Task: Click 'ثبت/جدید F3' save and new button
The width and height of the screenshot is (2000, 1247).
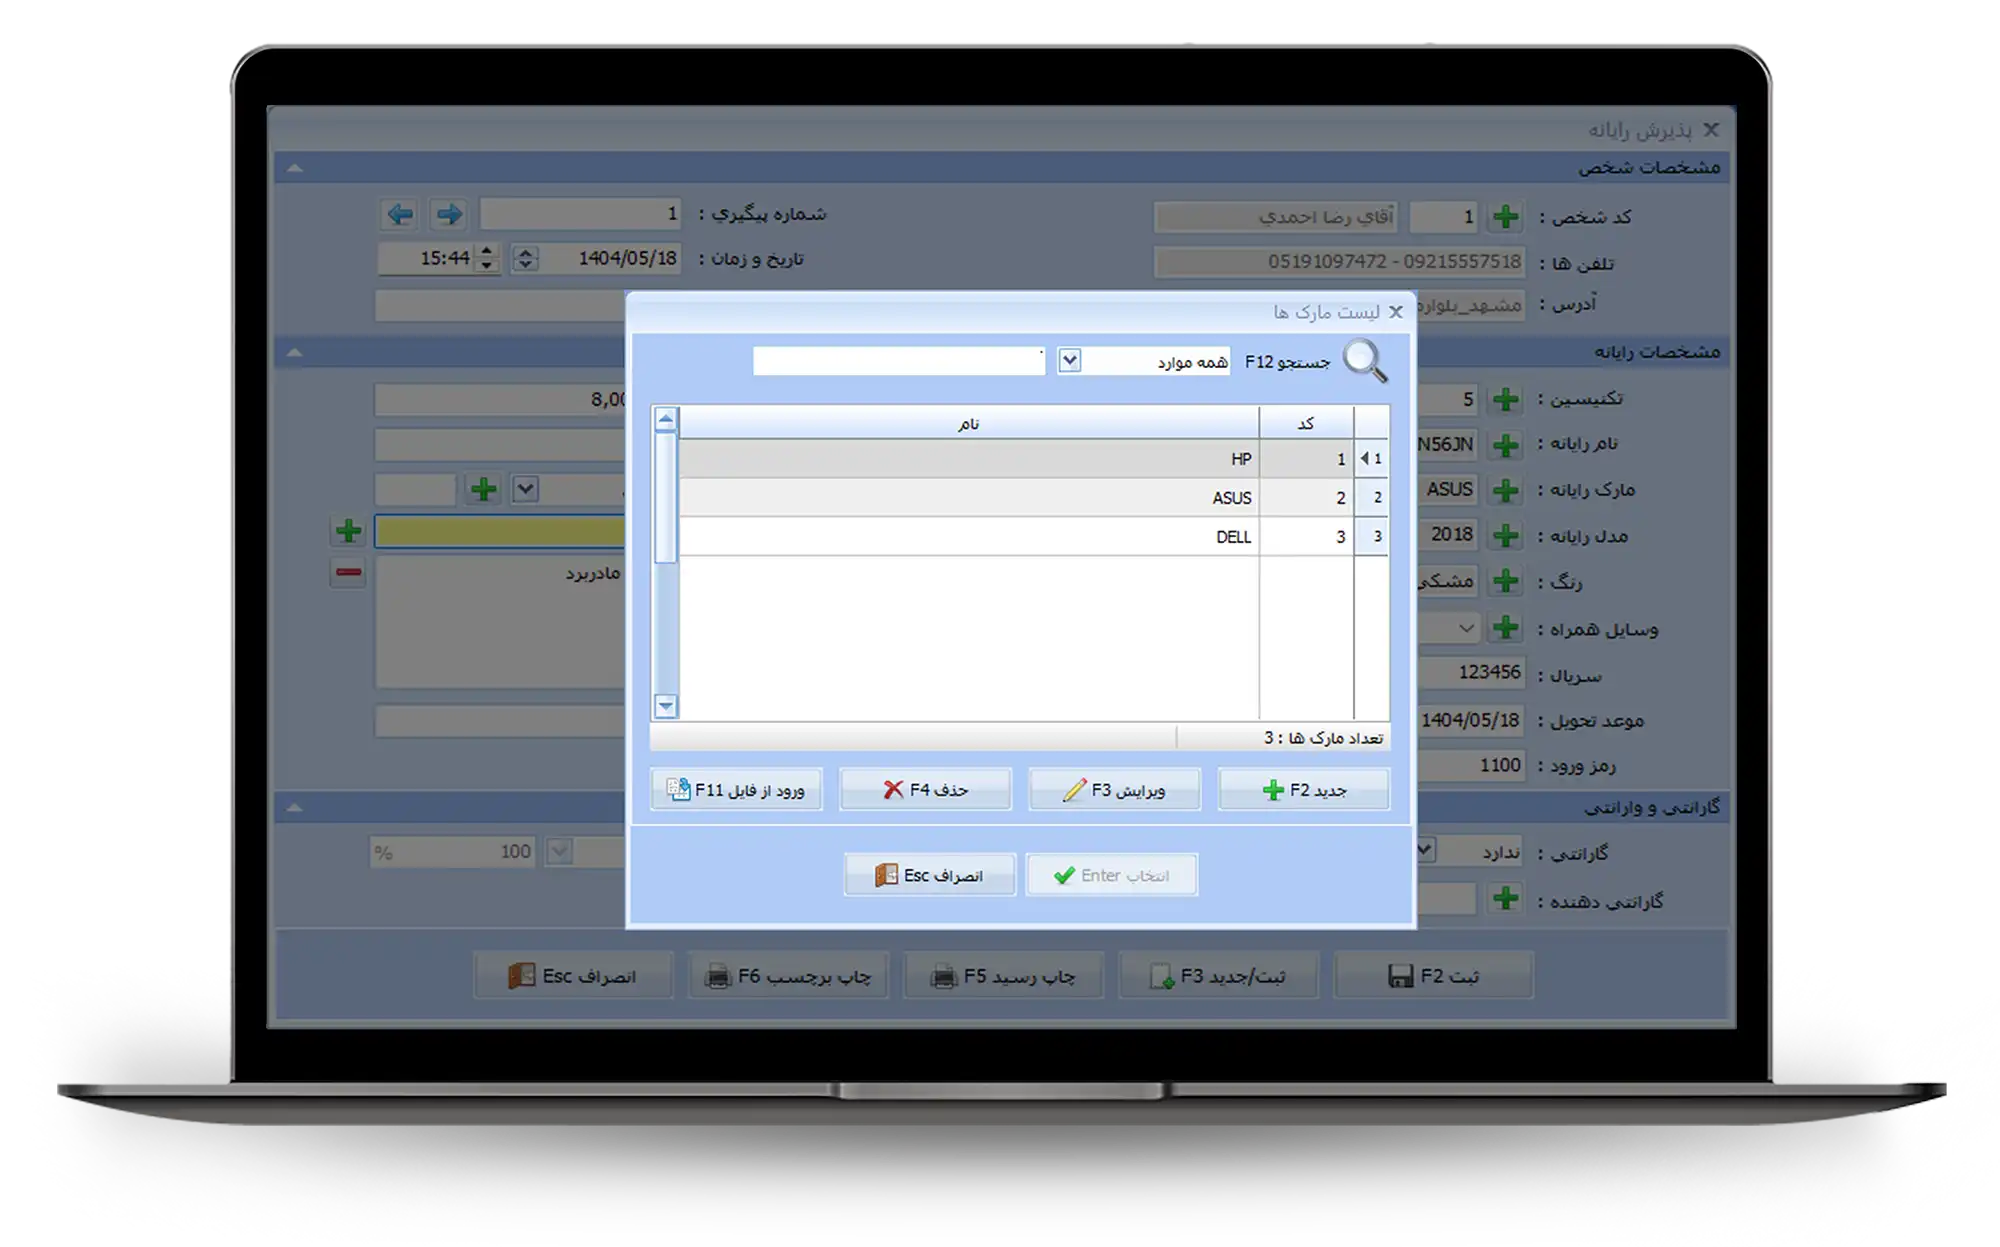Action: 1218,975
